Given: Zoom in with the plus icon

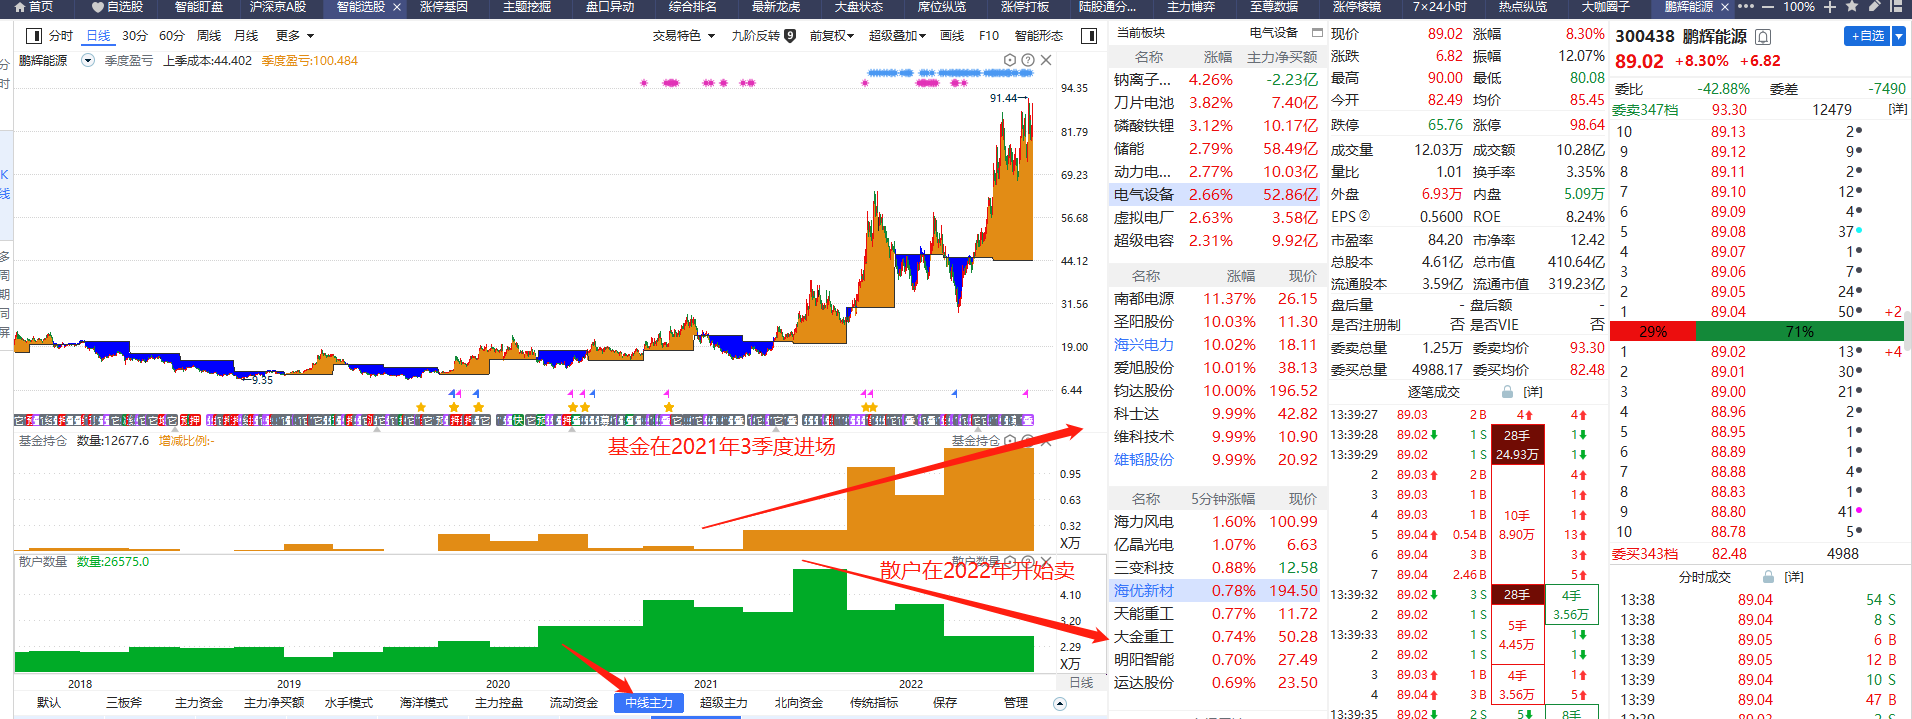Looking at the screenshot, I should (1830, 7).
